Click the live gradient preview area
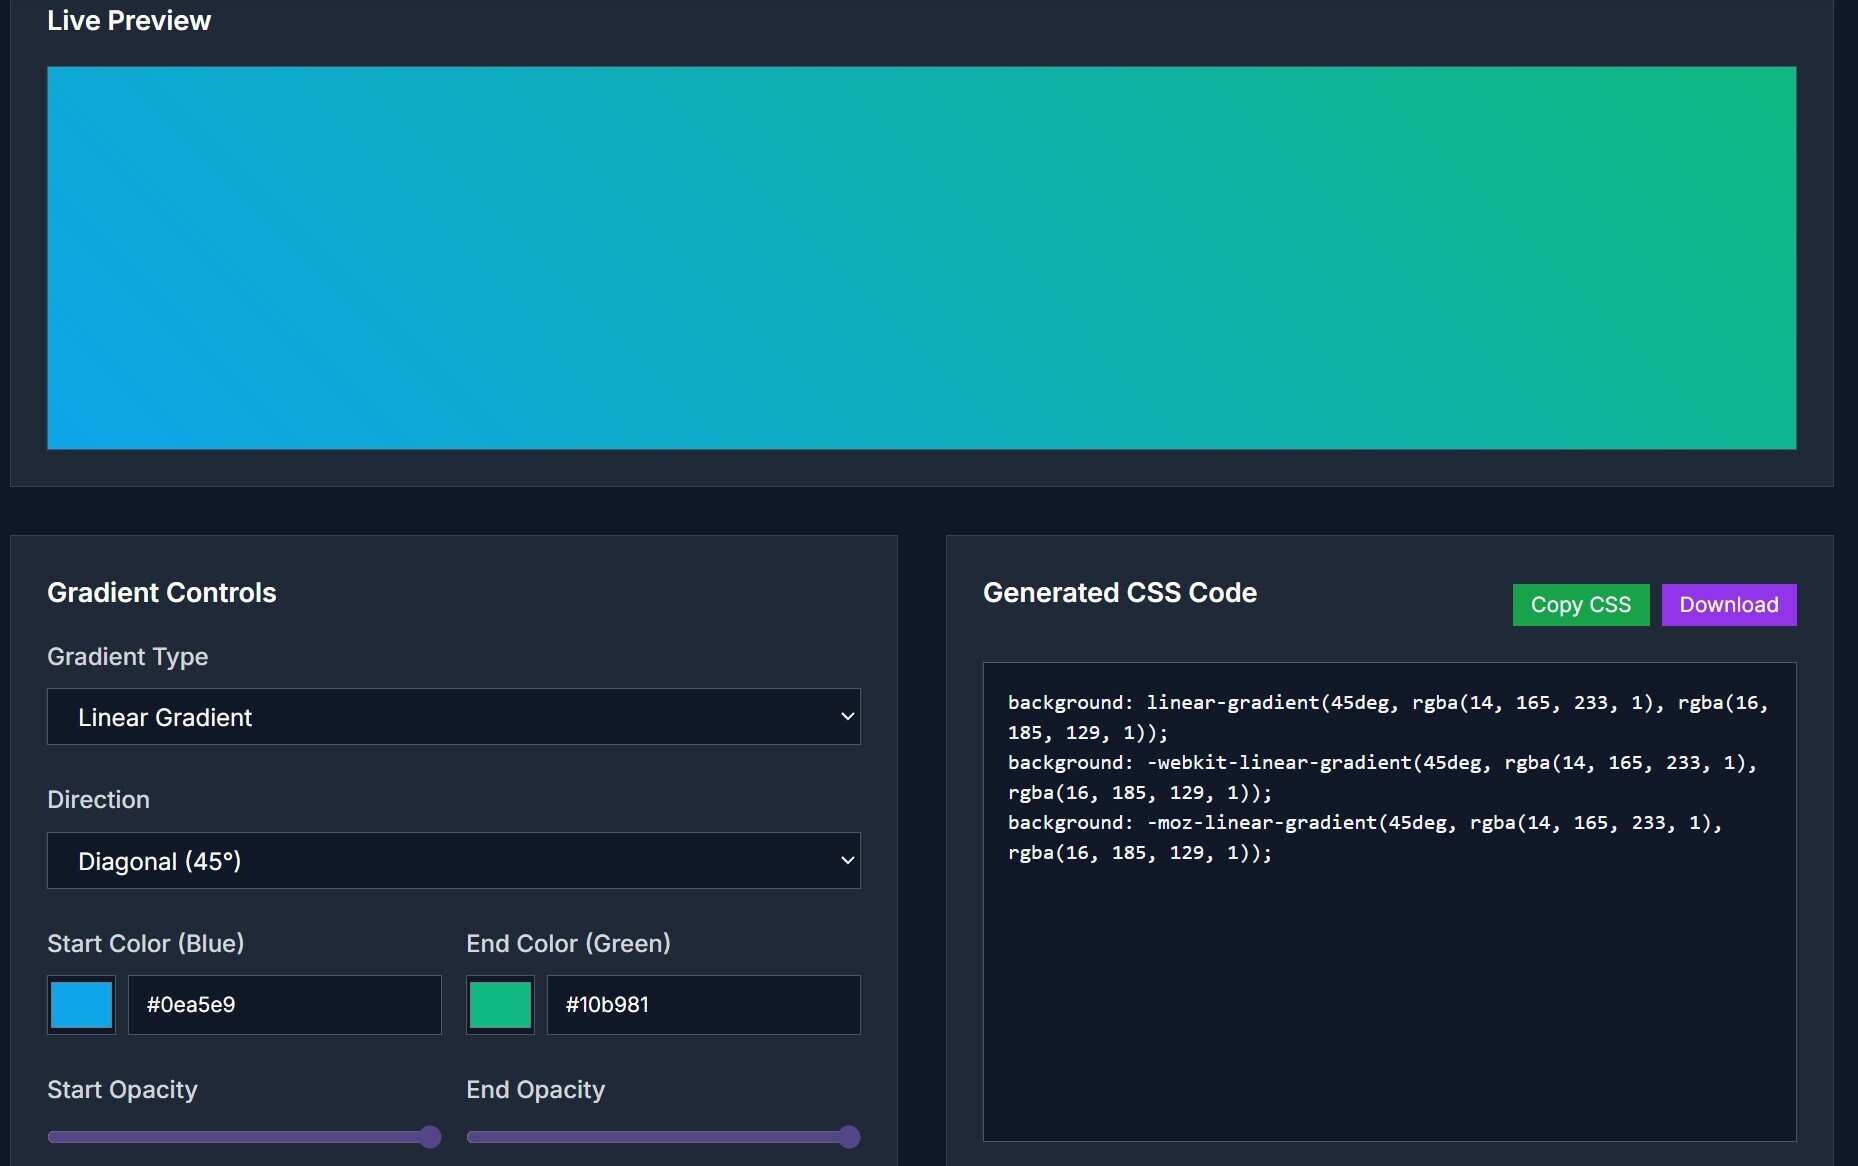This screenshot has width=1858, height=1166. click(x=921, y=258)
